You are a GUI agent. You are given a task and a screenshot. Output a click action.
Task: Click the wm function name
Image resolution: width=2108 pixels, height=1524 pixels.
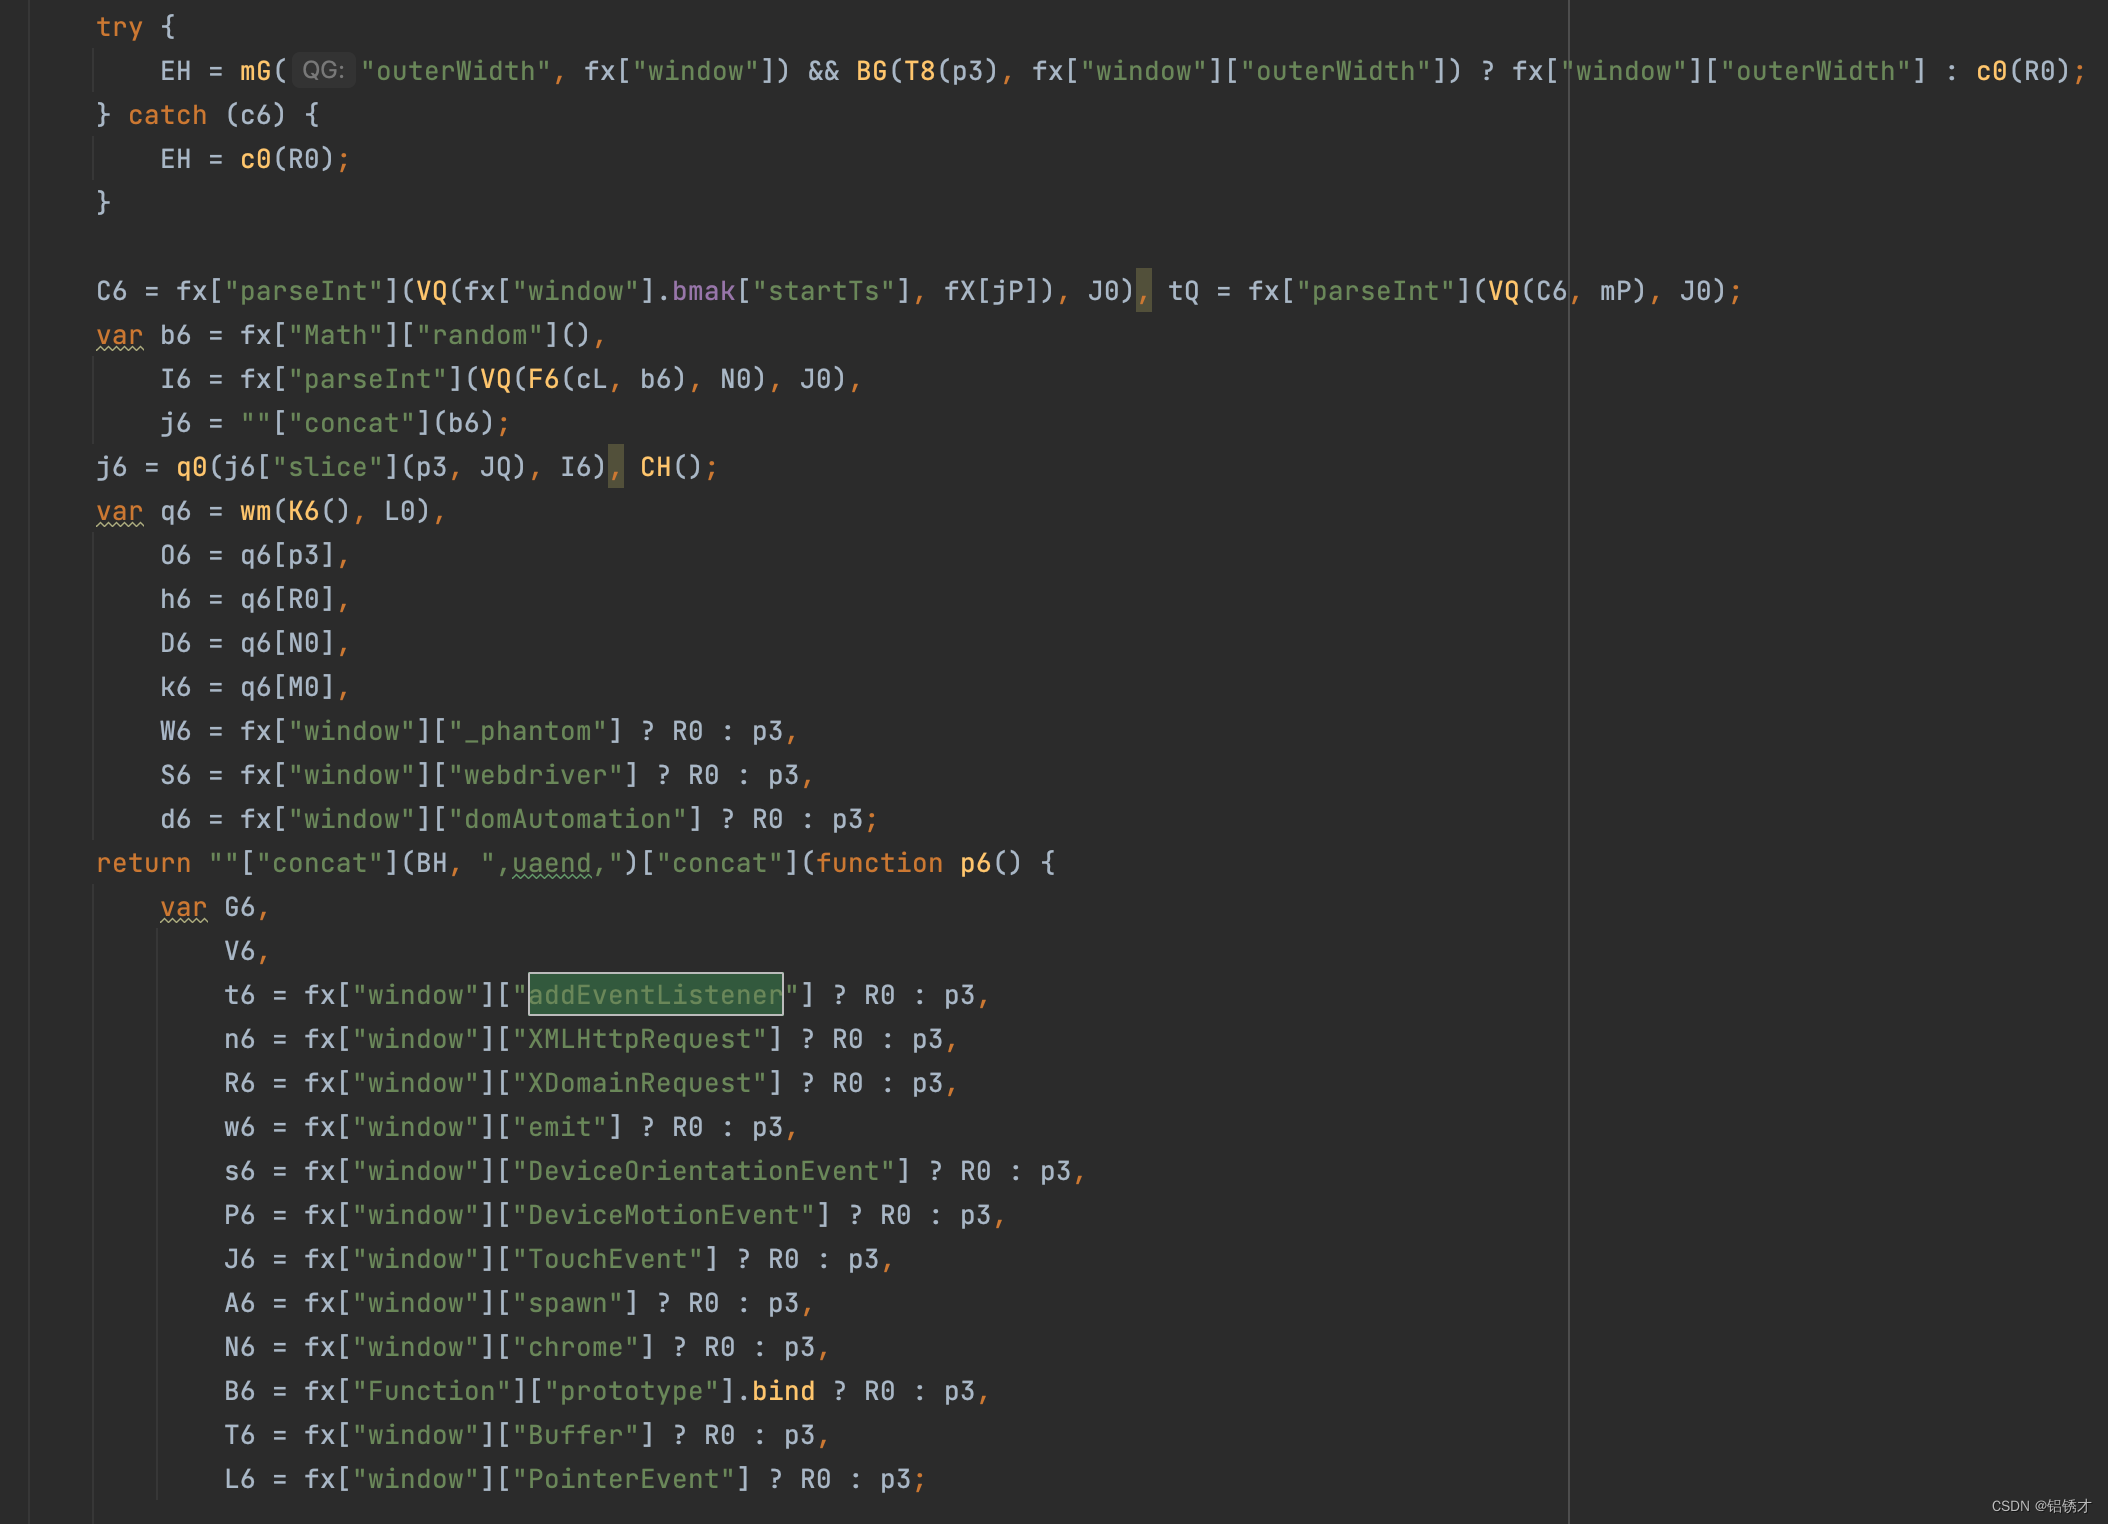(255, 511)
